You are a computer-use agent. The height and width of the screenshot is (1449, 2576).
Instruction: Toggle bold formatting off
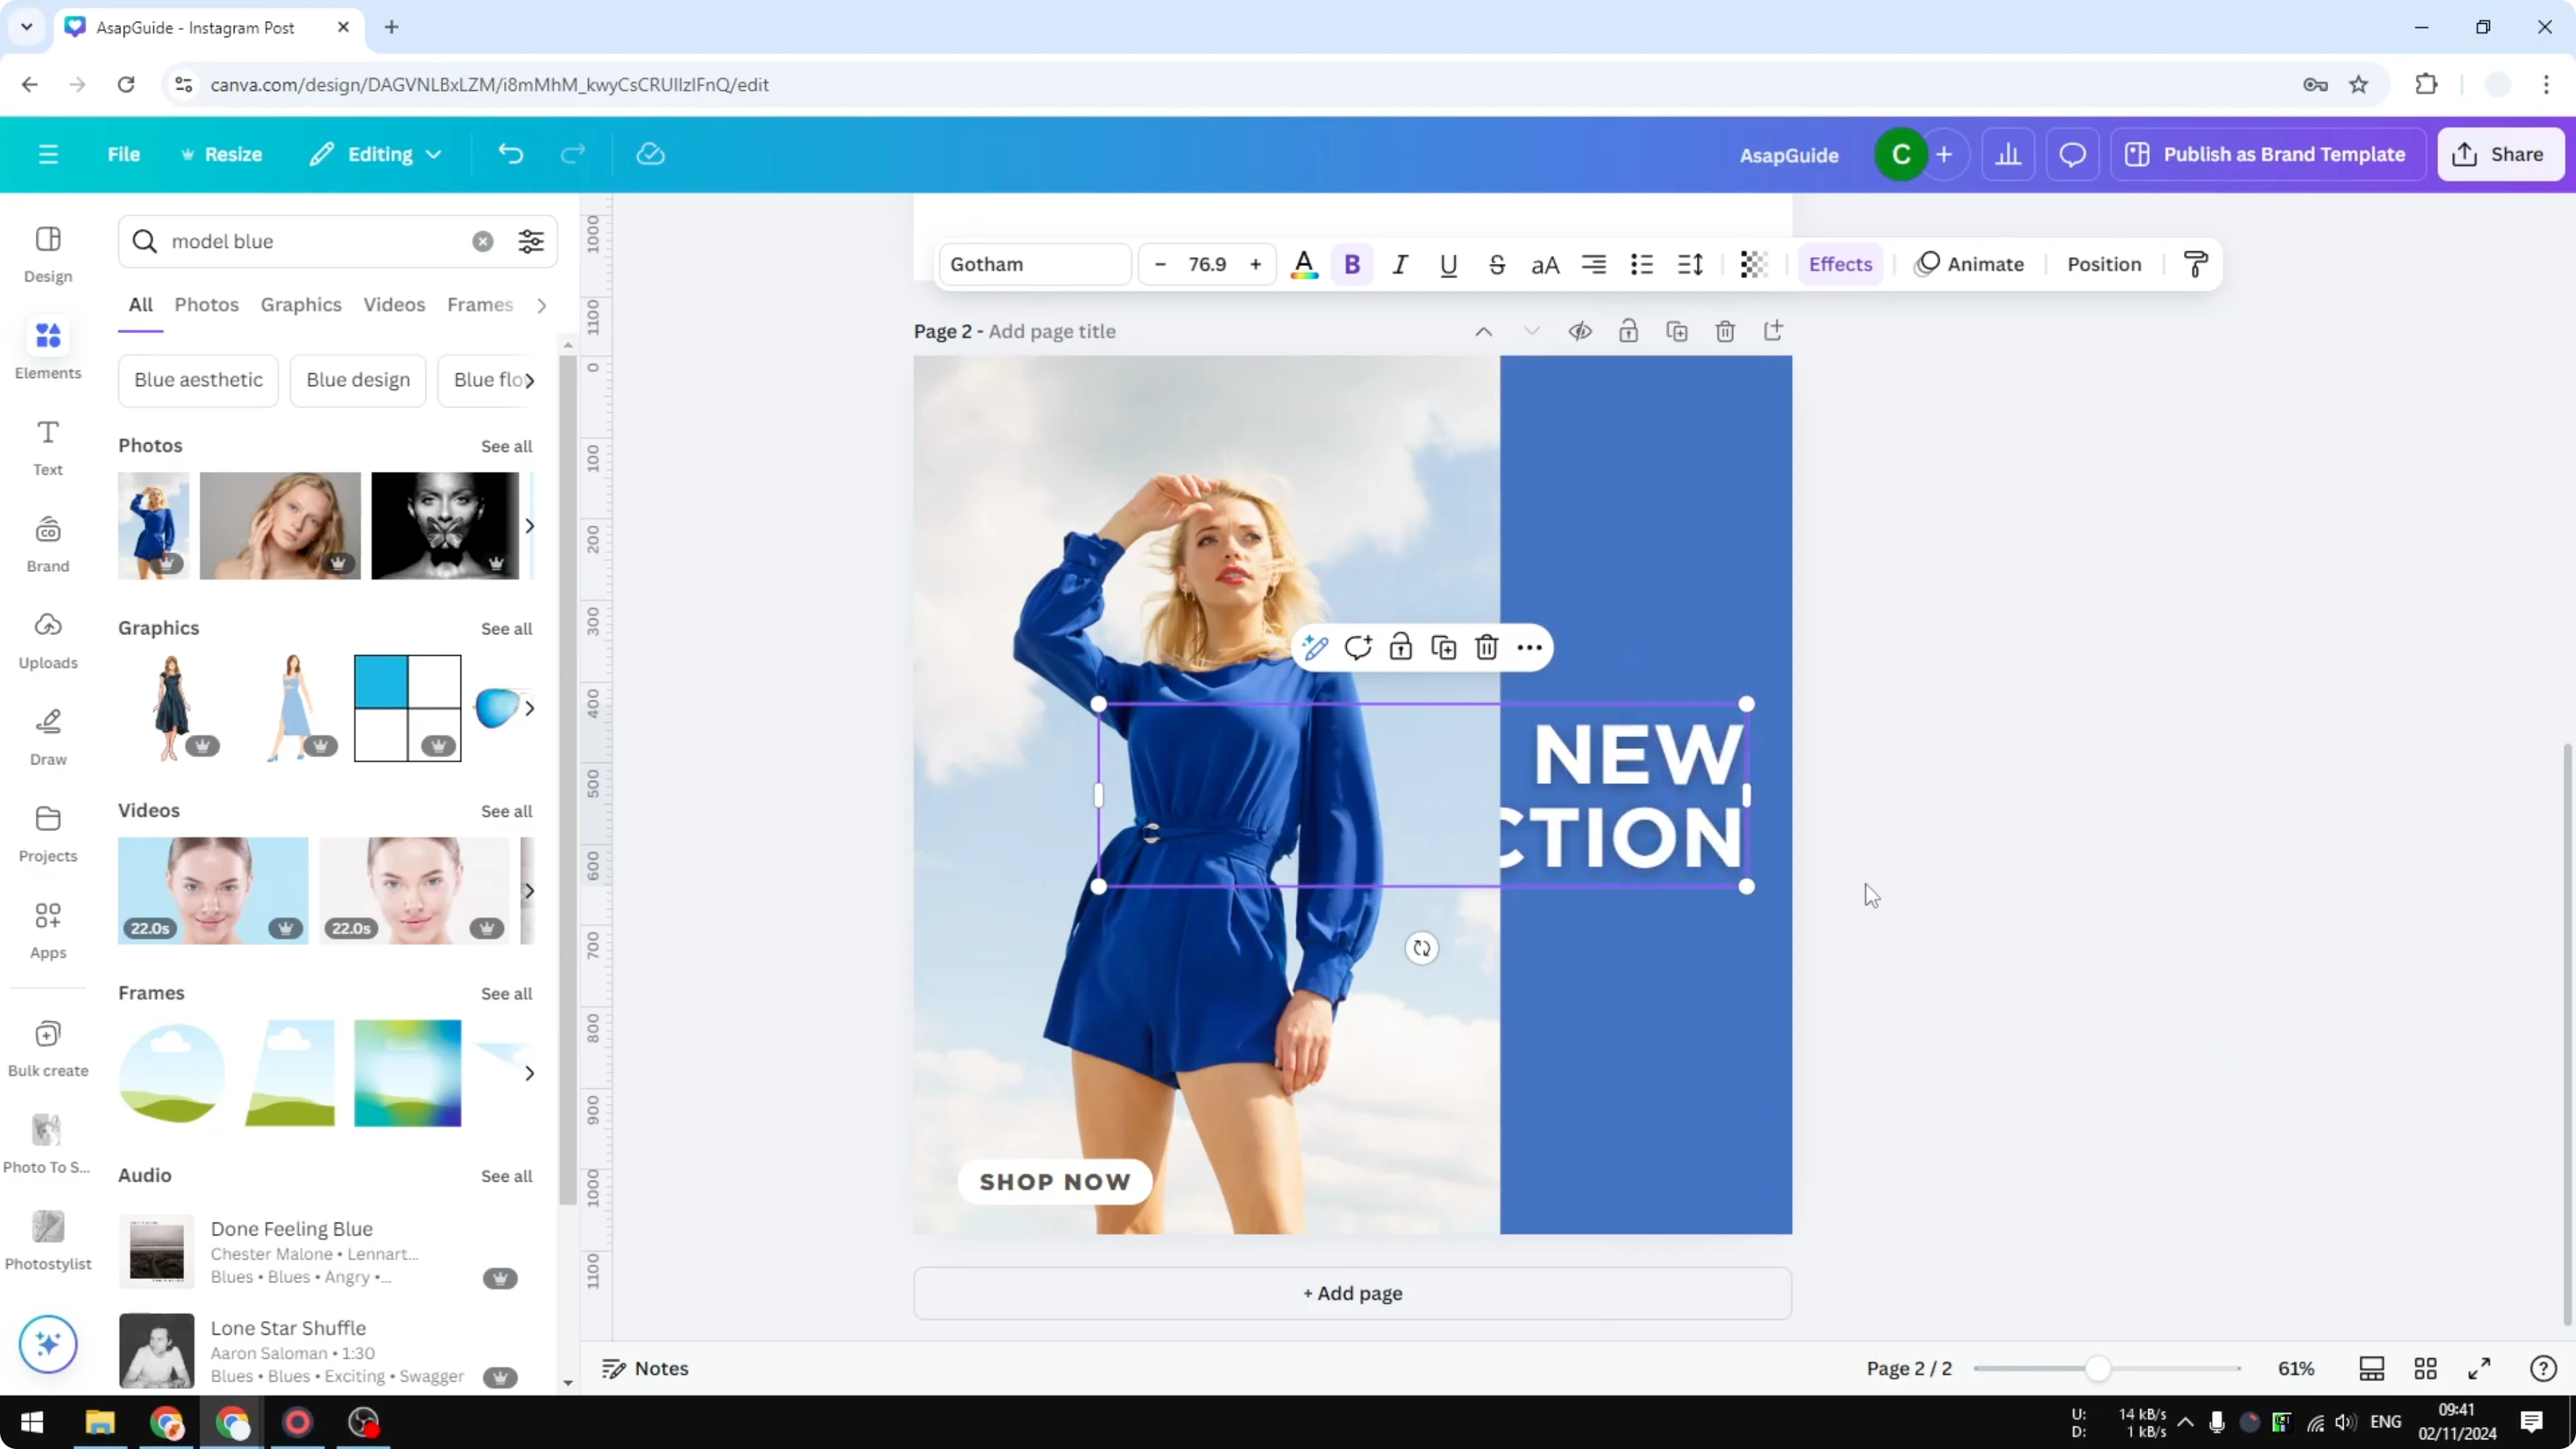point(1352,264)
